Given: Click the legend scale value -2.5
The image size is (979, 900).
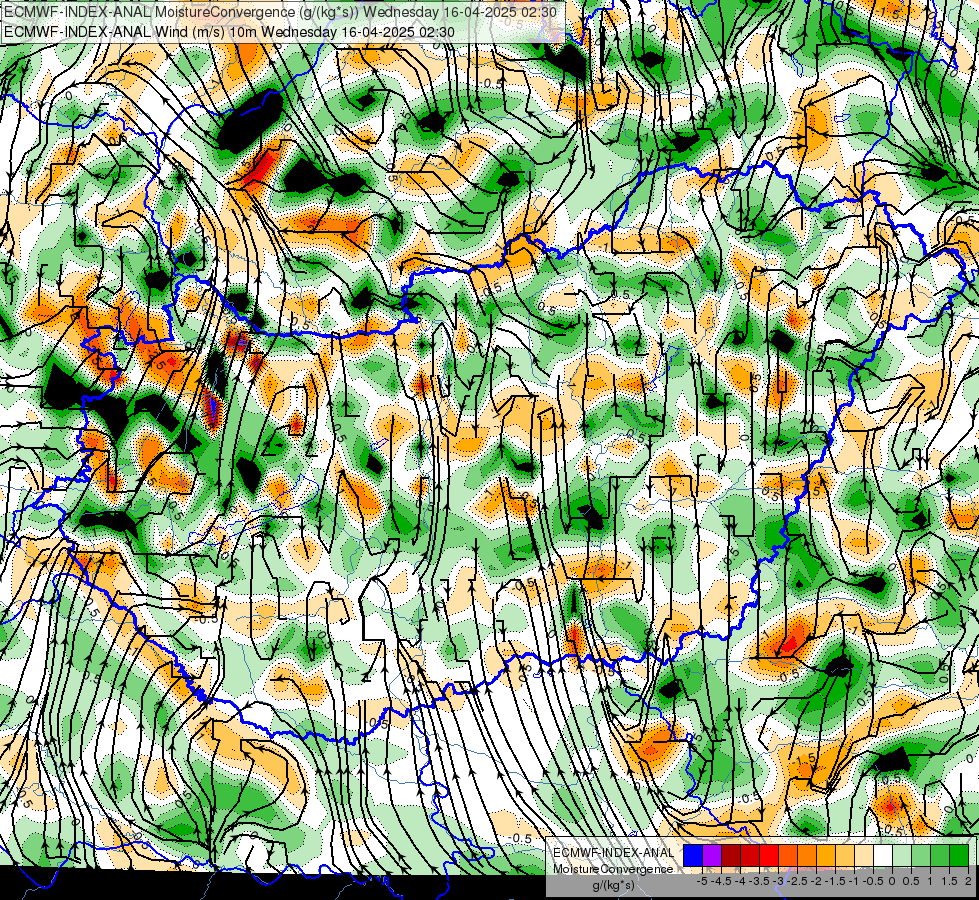Looking at the screenshot, I should coord(797,881).
